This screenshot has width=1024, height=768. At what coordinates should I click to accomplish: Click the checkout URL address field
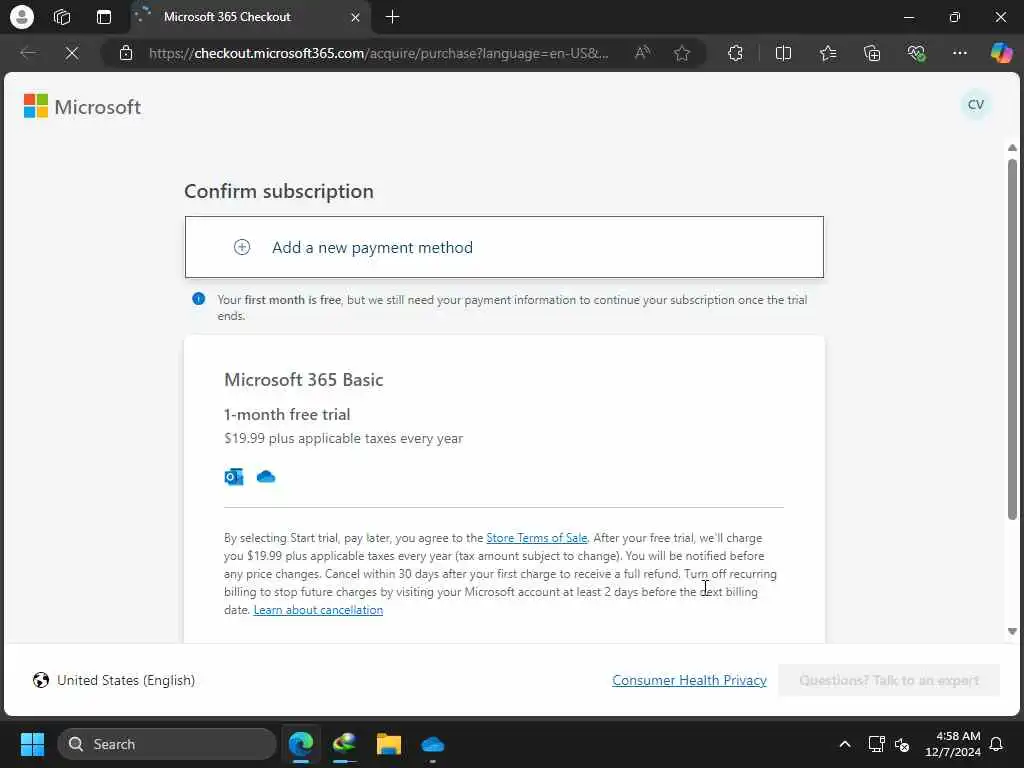click(379, 53)
